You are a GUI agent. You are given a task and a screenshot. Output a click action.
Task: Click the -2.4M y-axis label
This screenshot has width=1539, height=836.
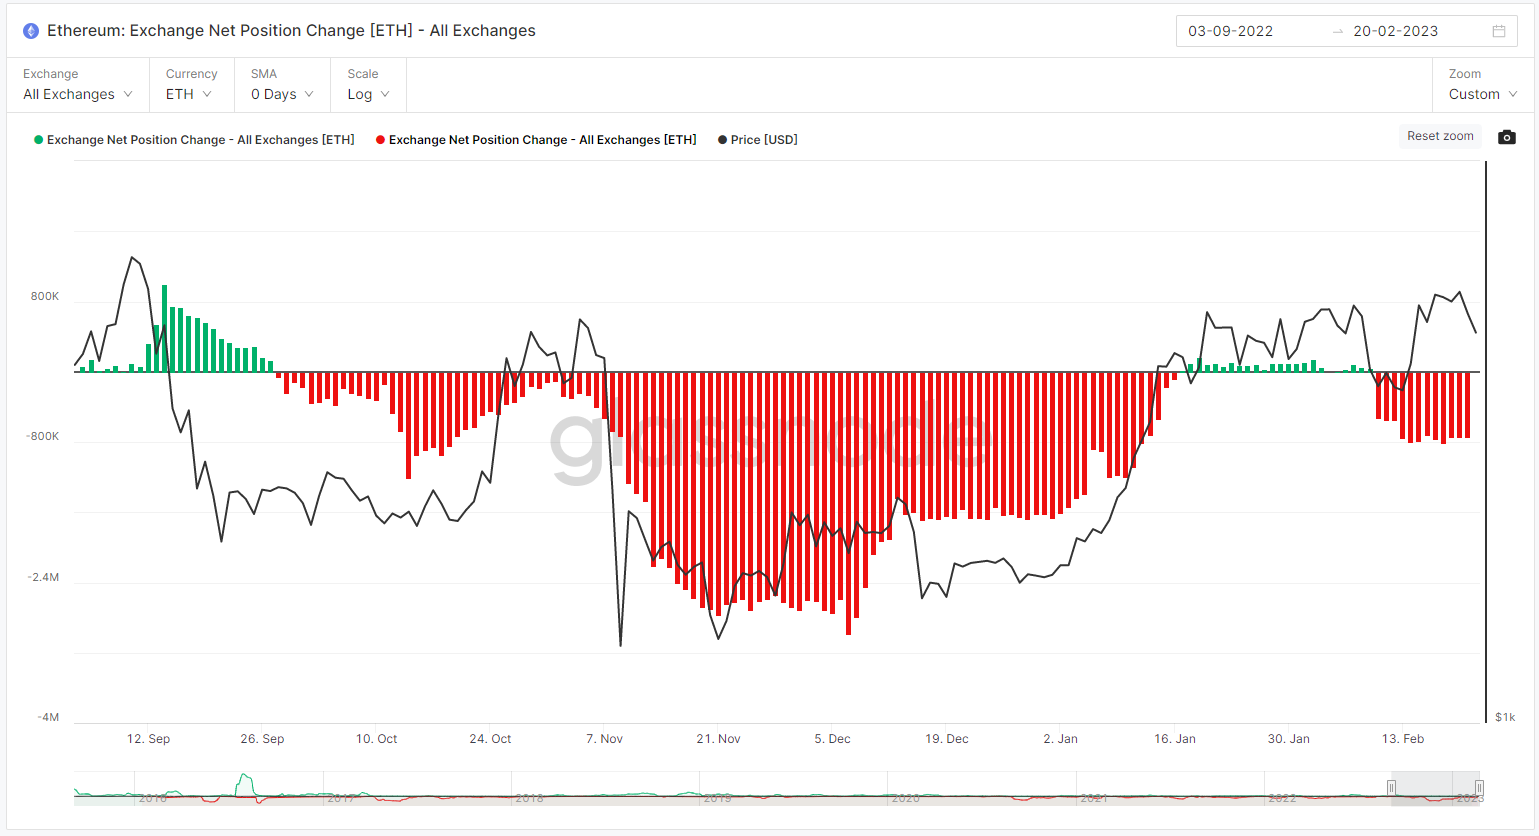click(x=43, y=578)
